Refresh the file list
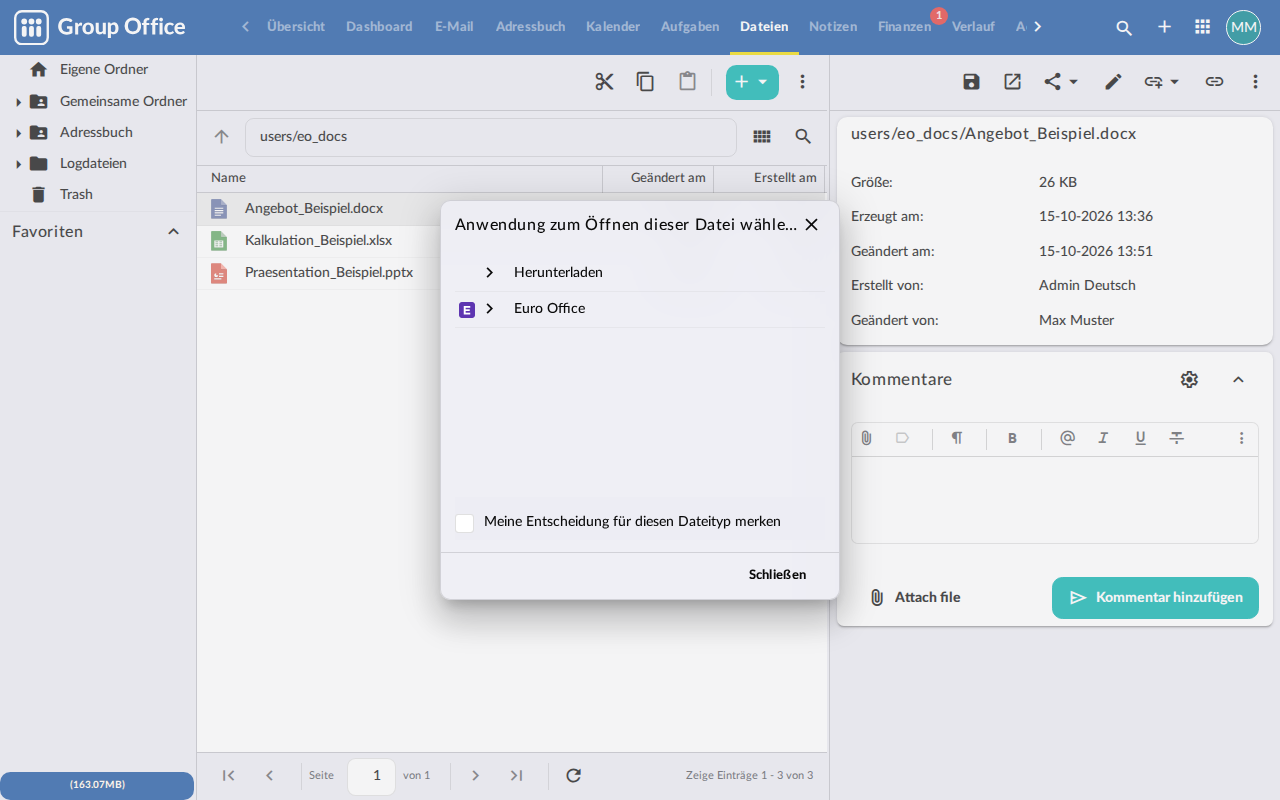The width and height of the screenshot is (1280, 800). (573, 775)
